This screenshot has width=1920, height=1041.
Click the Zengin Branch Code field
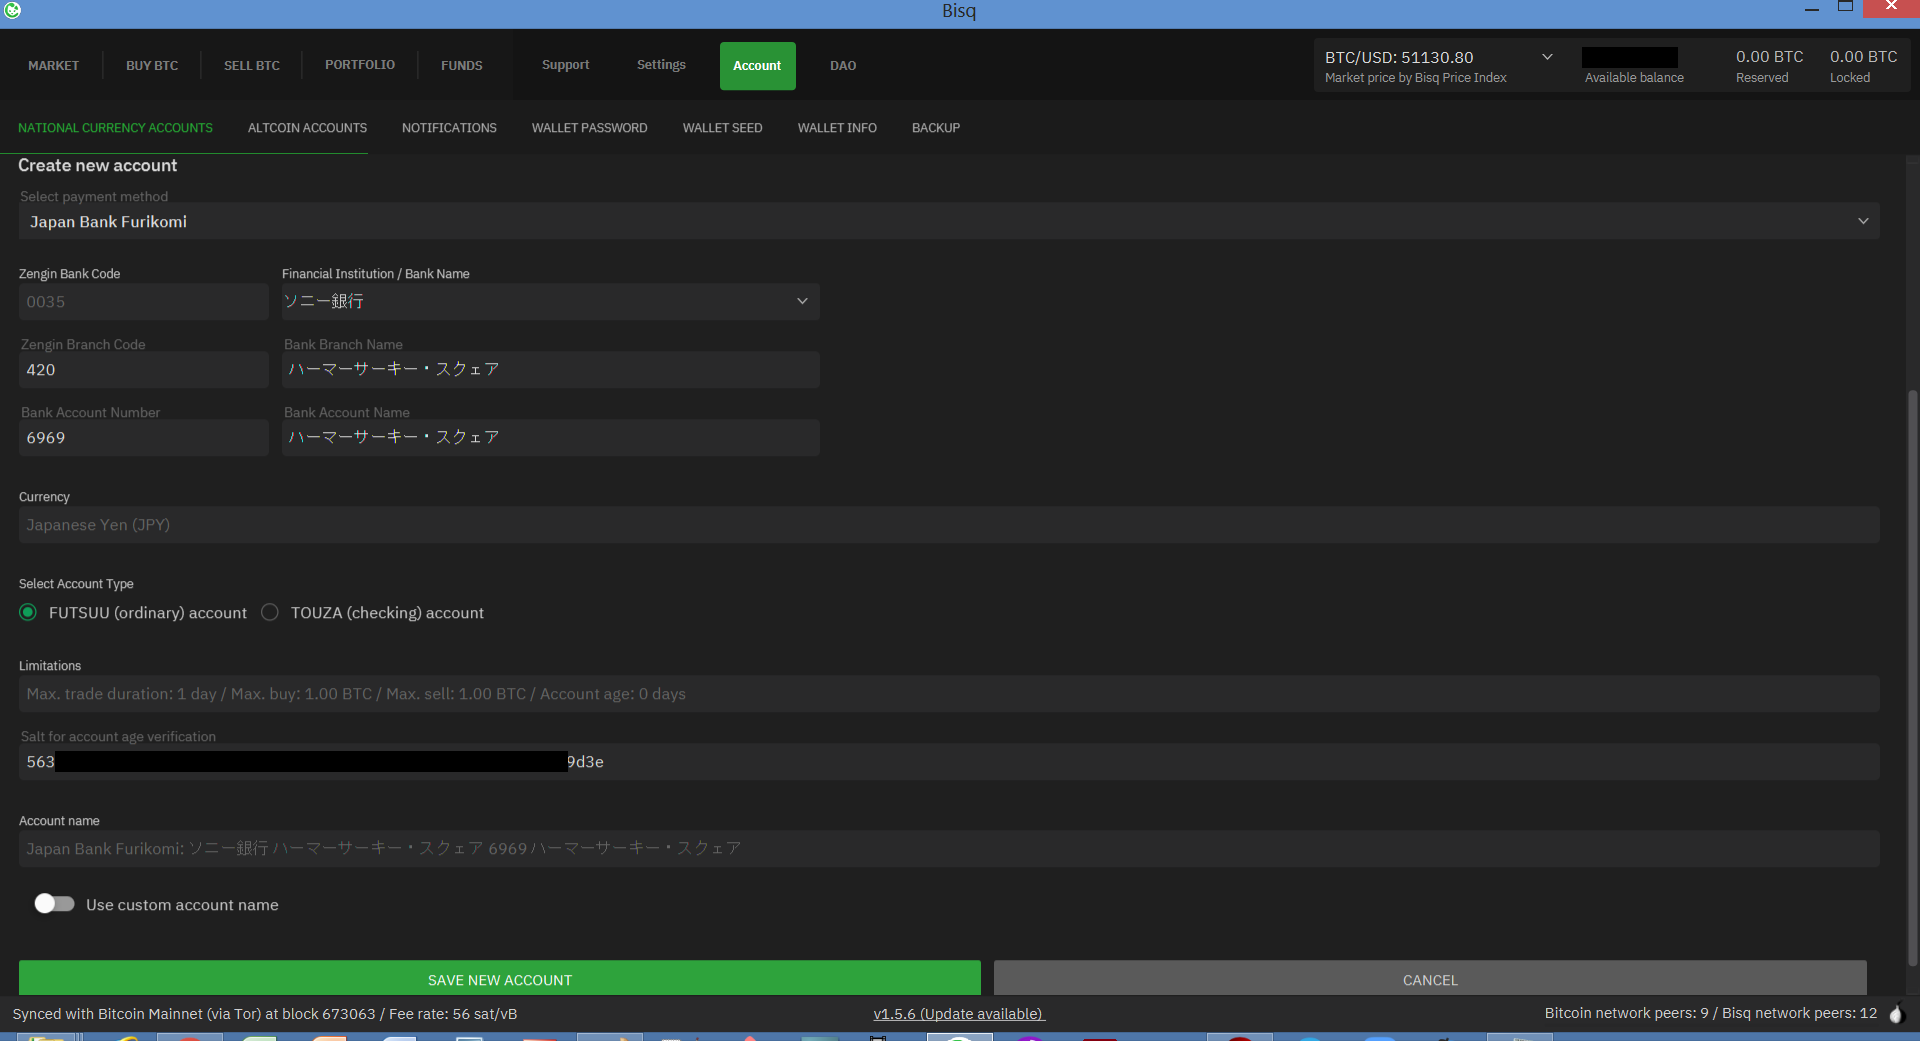143,370
